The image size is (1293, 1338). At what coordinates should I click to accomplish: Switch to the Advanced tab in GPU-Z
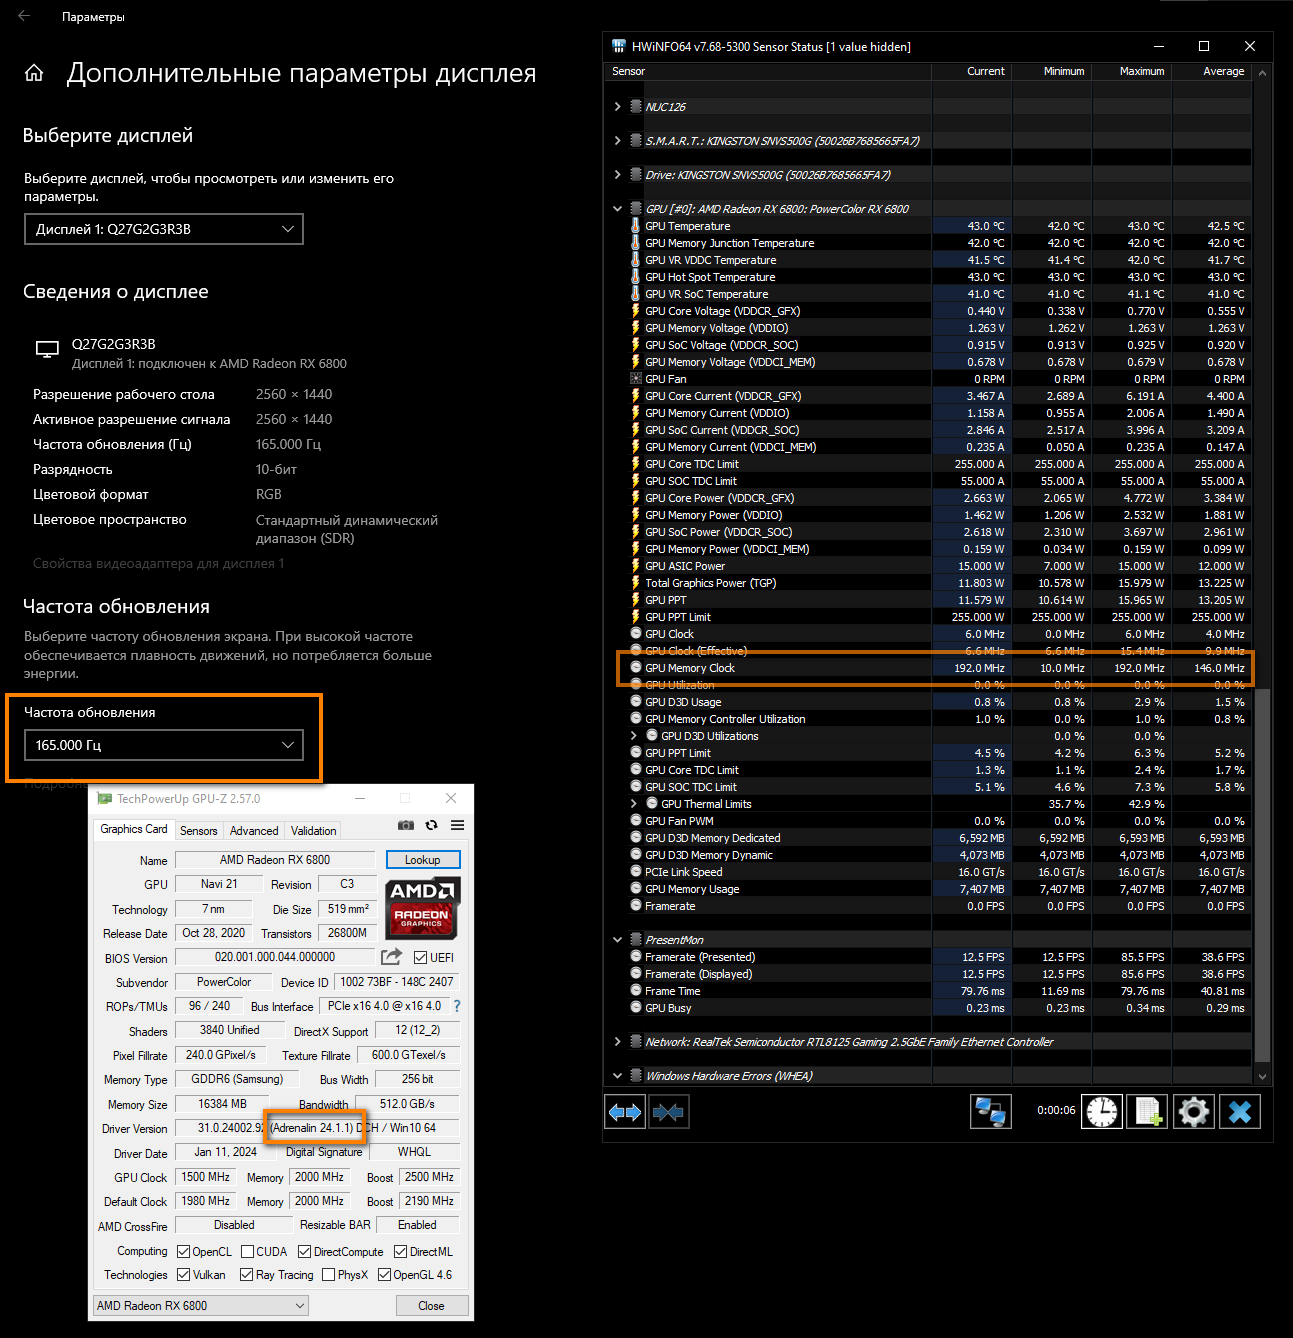click(254, 831)
